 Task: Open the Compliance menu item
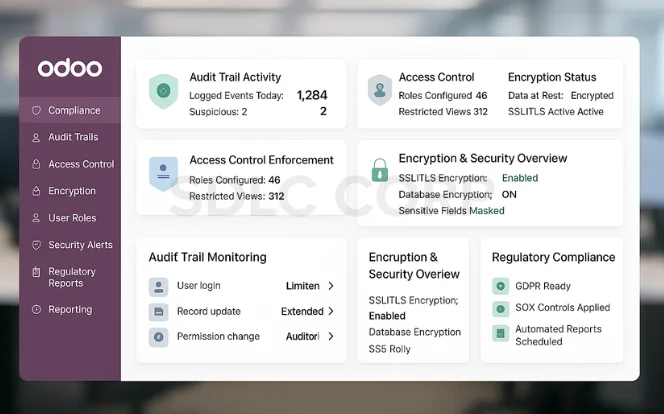point(70,110)
